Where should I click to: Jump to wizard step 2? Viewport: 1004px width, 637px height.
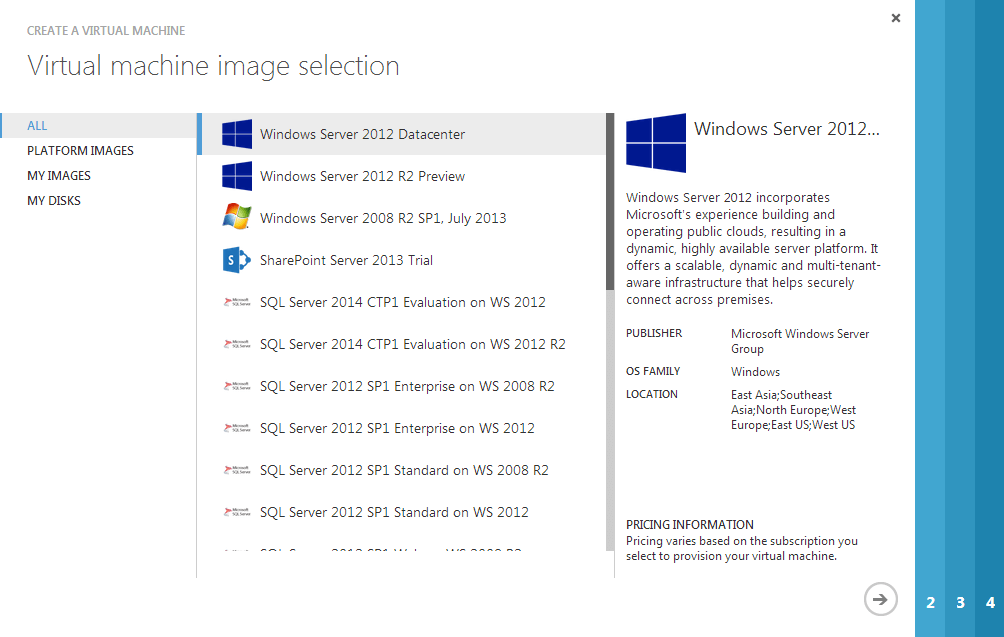click(930, 602)
